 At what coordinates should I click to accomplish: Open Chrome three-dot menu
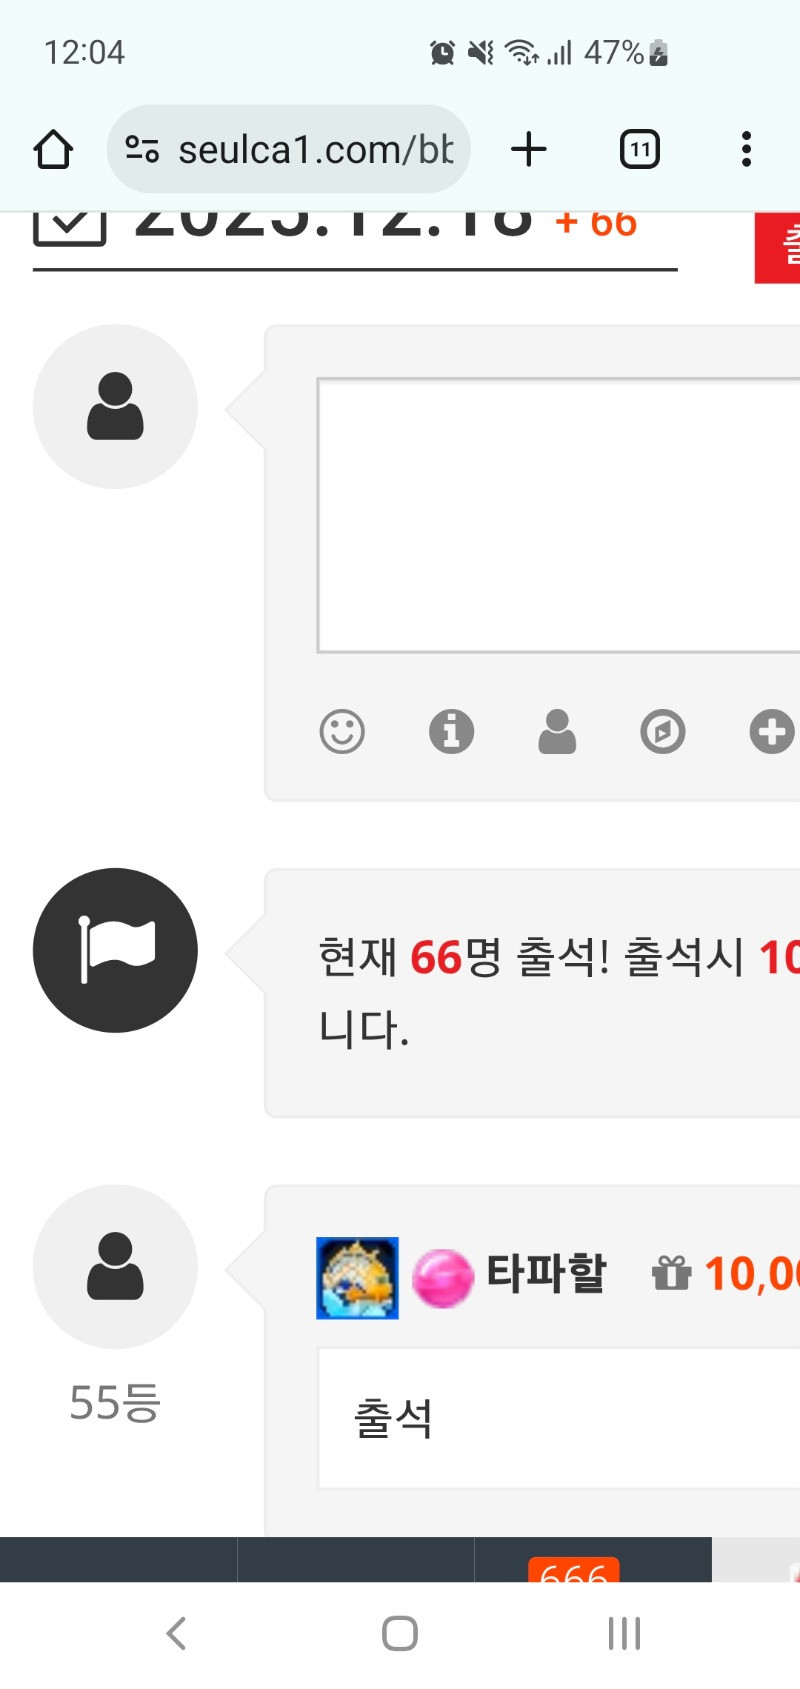(x=746, y=150)
